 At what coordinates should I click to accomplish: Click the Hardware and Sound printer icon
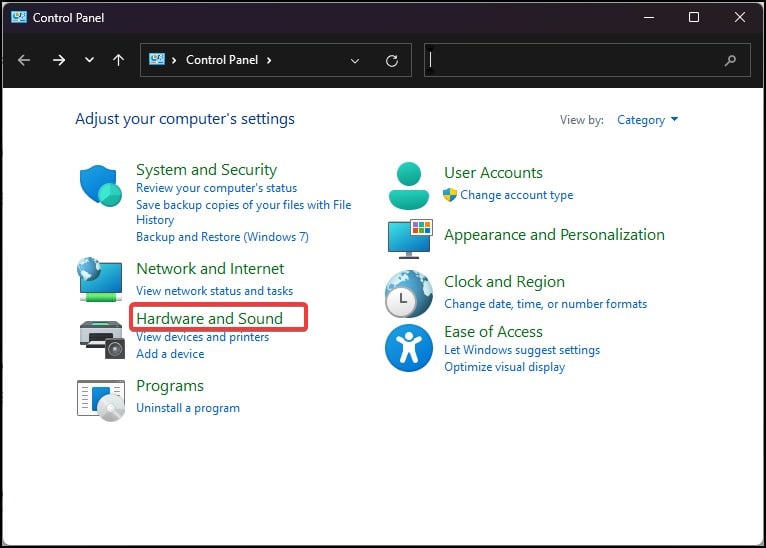coord(102,339)
